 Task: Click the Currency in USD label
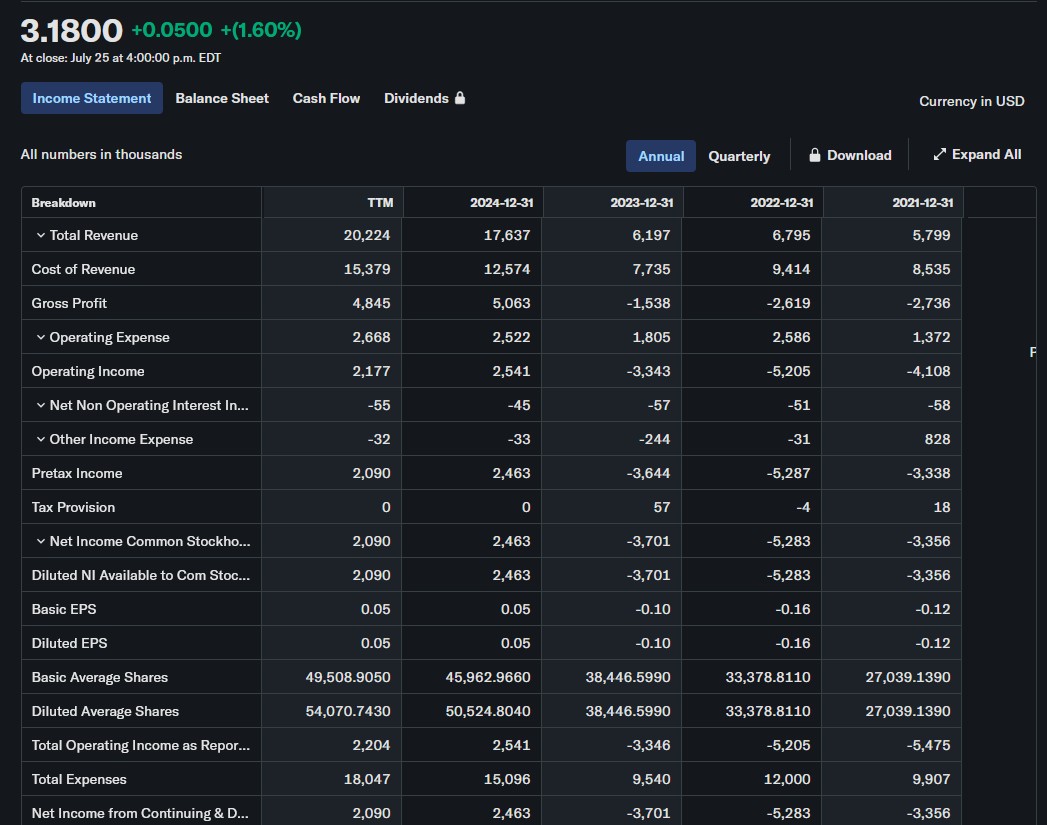(x=972, y=101)
